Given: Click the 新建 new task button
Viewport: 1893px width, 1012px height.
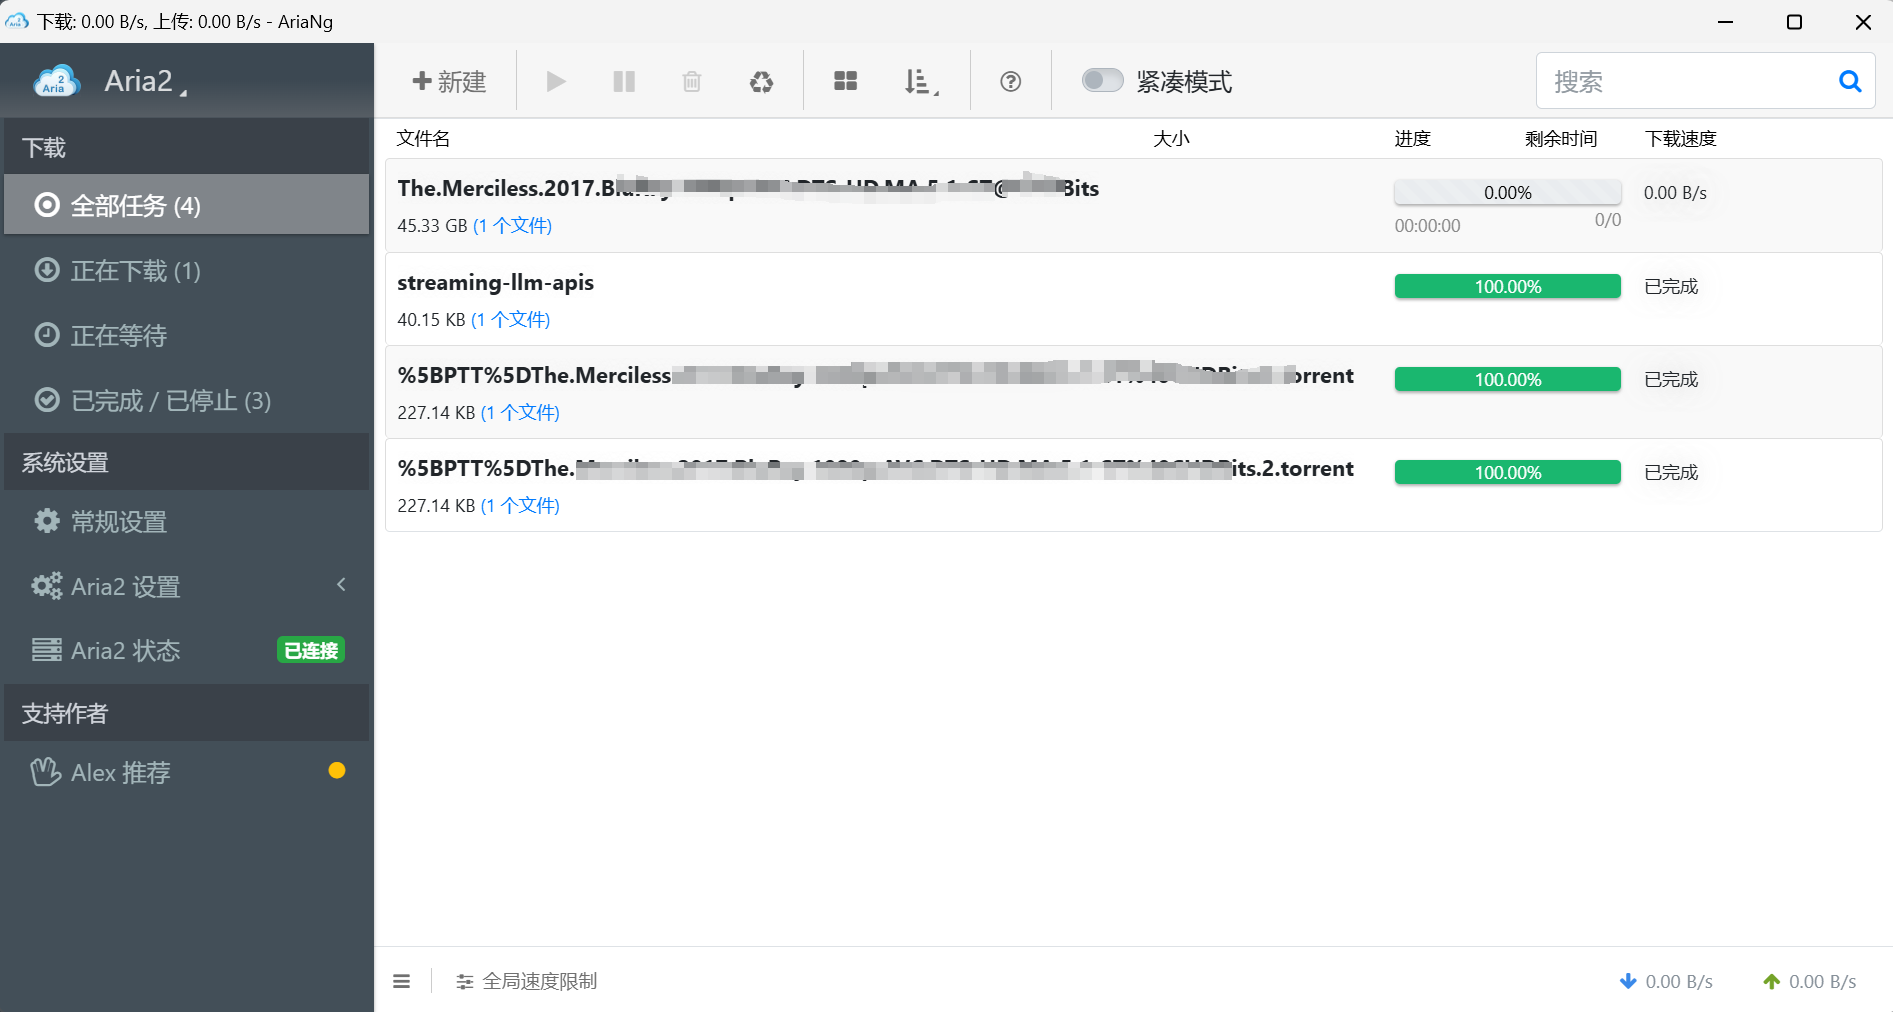Looking at the screenshot, I should tap(449, 81).
